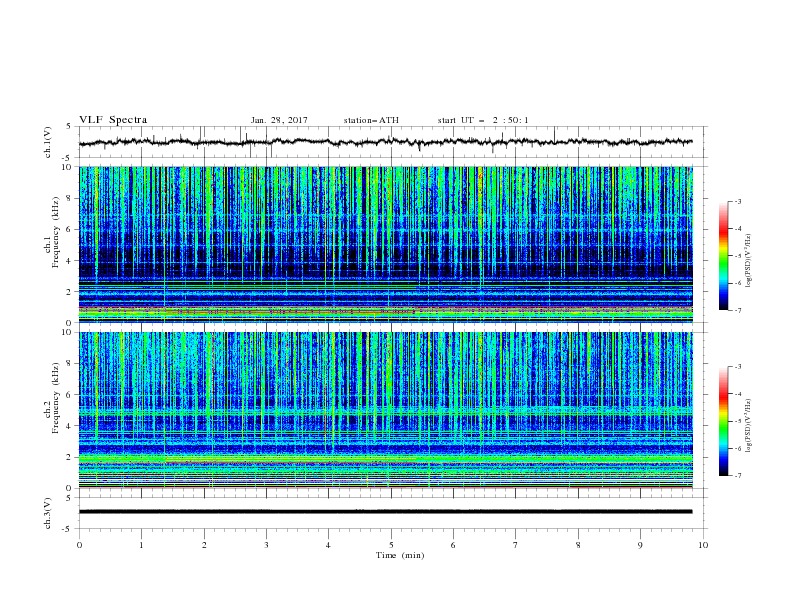Click the "ch.1(V)" axis label
Image resolution: width=792 pixels, height=612 pixels.
(x=48, y=142)
